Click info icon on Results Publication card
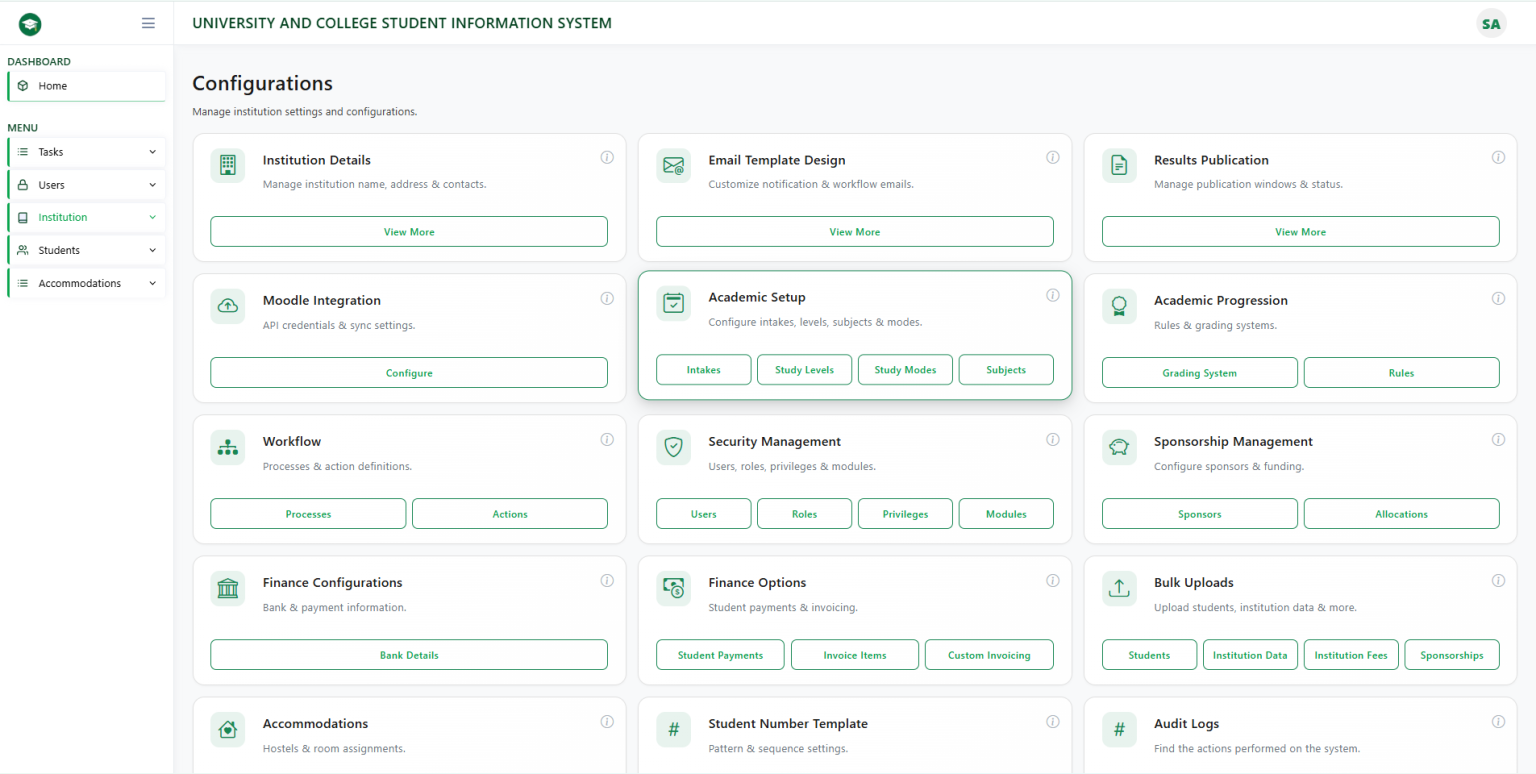 [x=1498, y=158]
